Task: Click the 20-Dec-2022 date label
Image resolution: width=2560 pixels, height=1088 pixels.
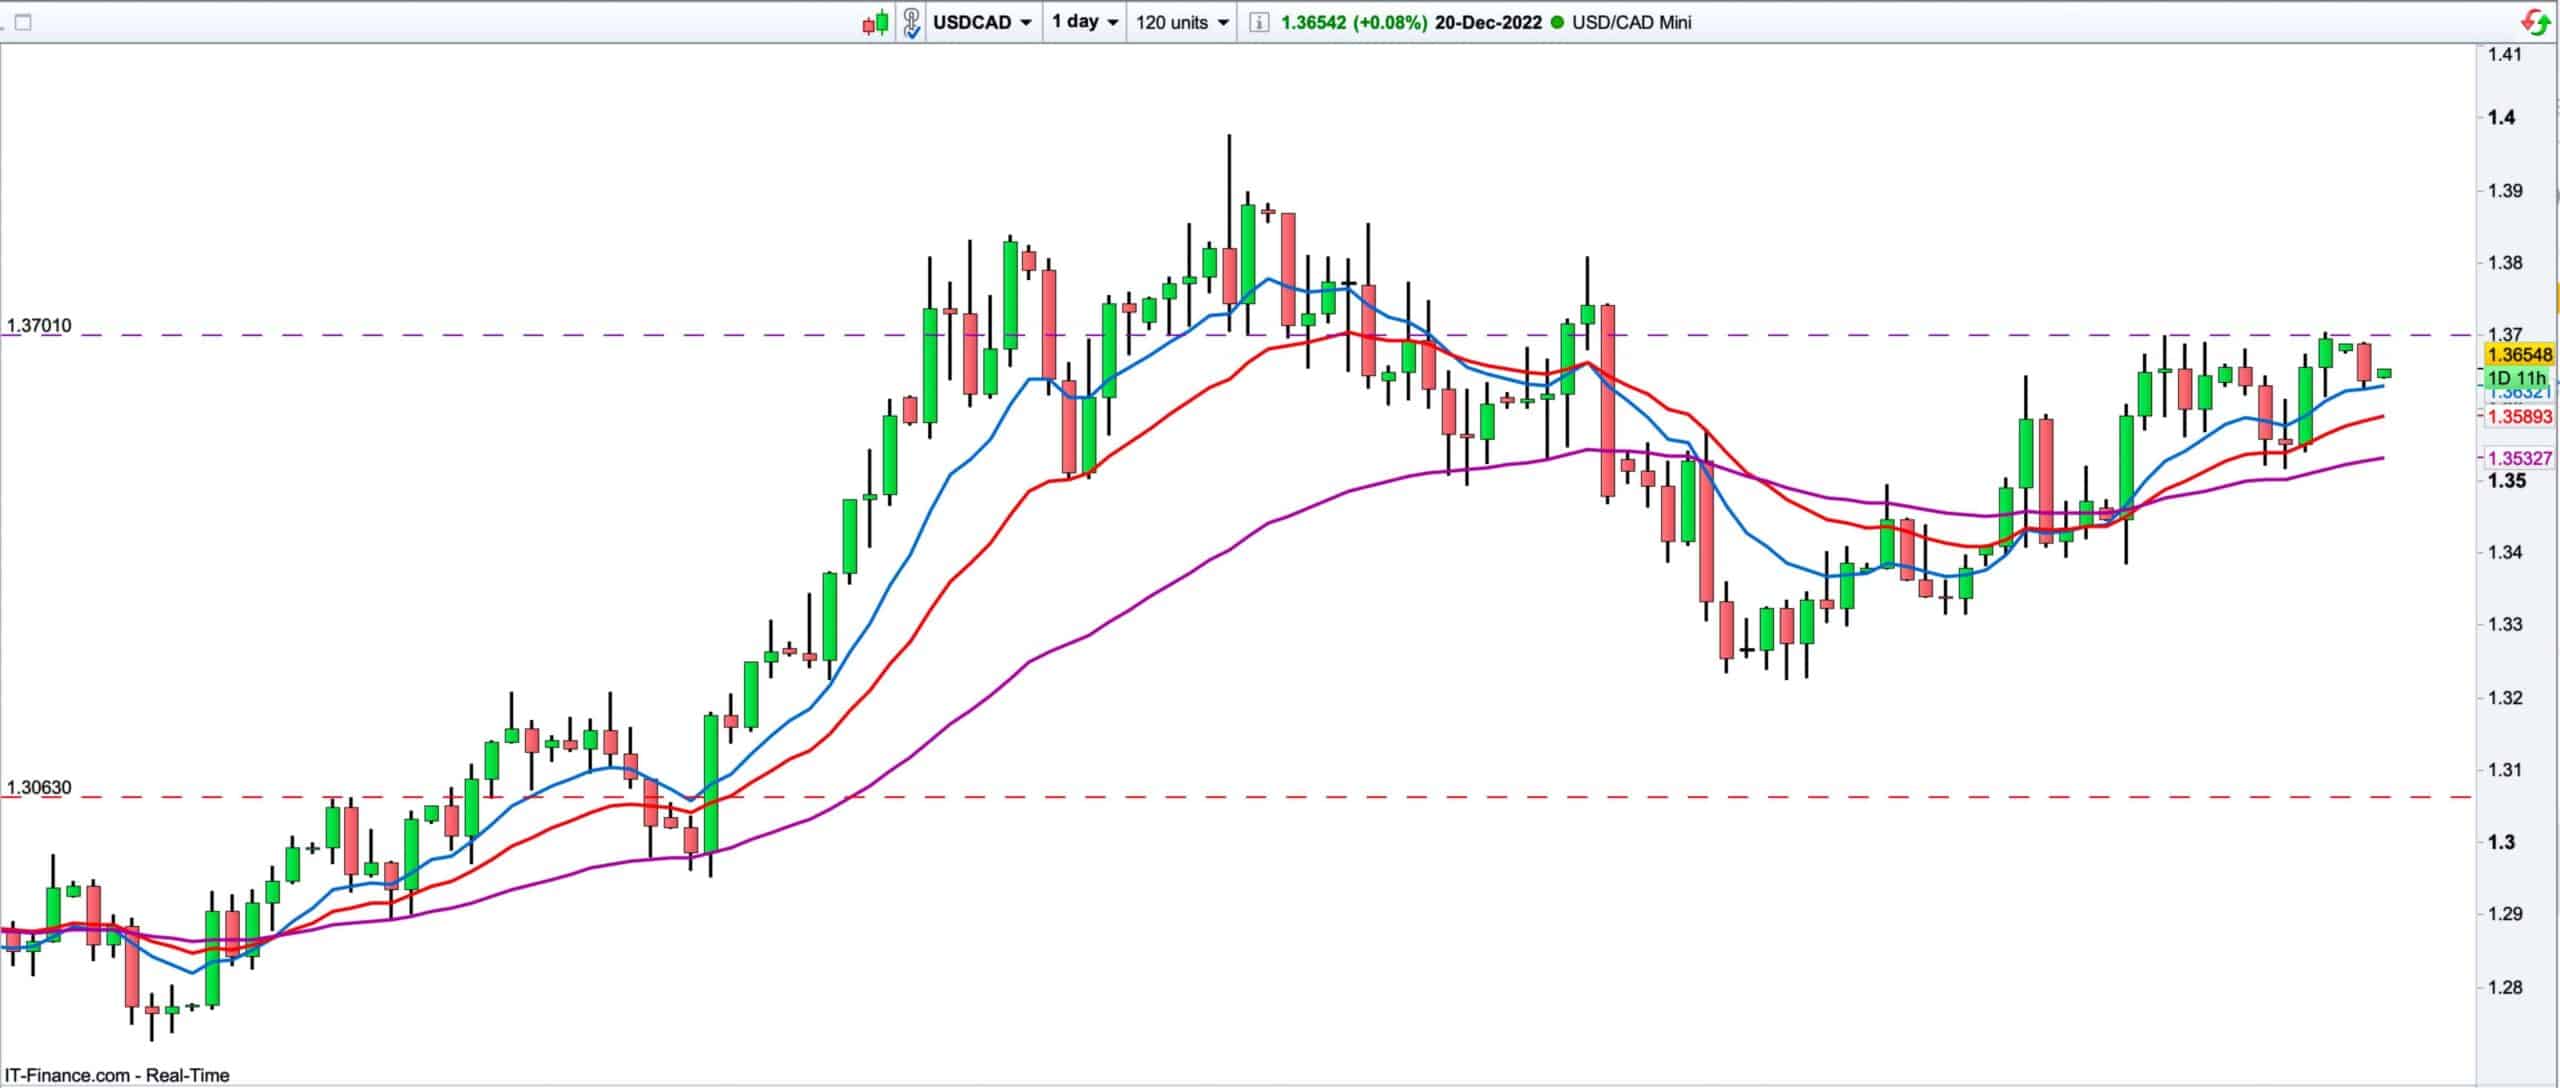Action: coord(1488,22)
